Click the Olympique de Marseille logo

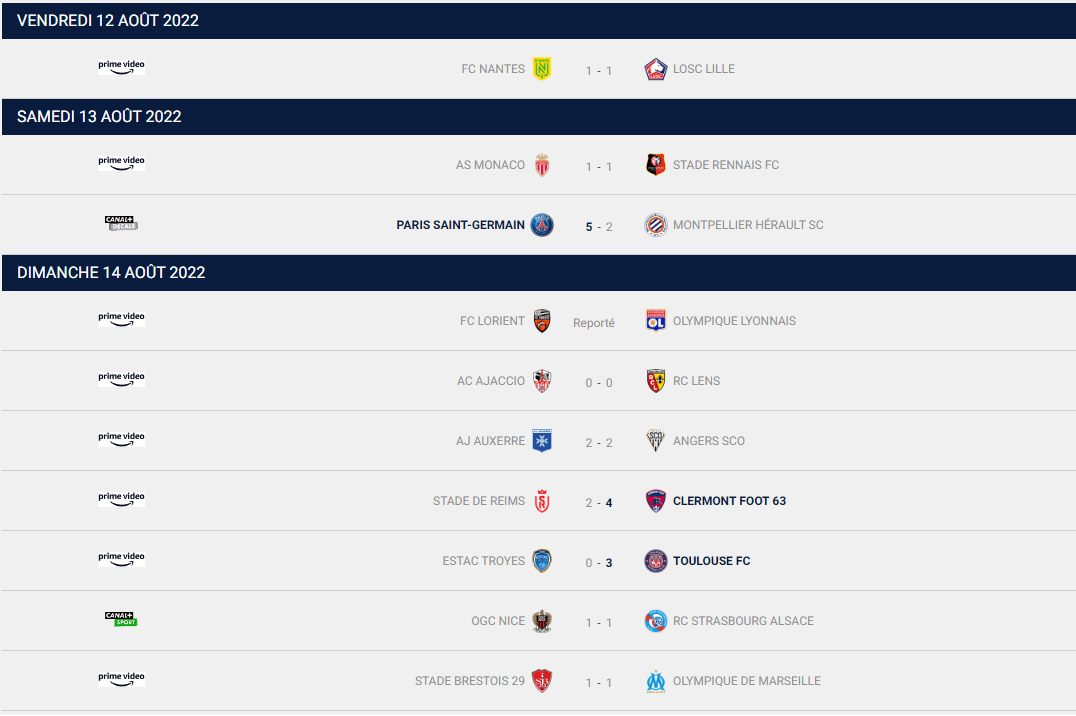click(656, 681)
